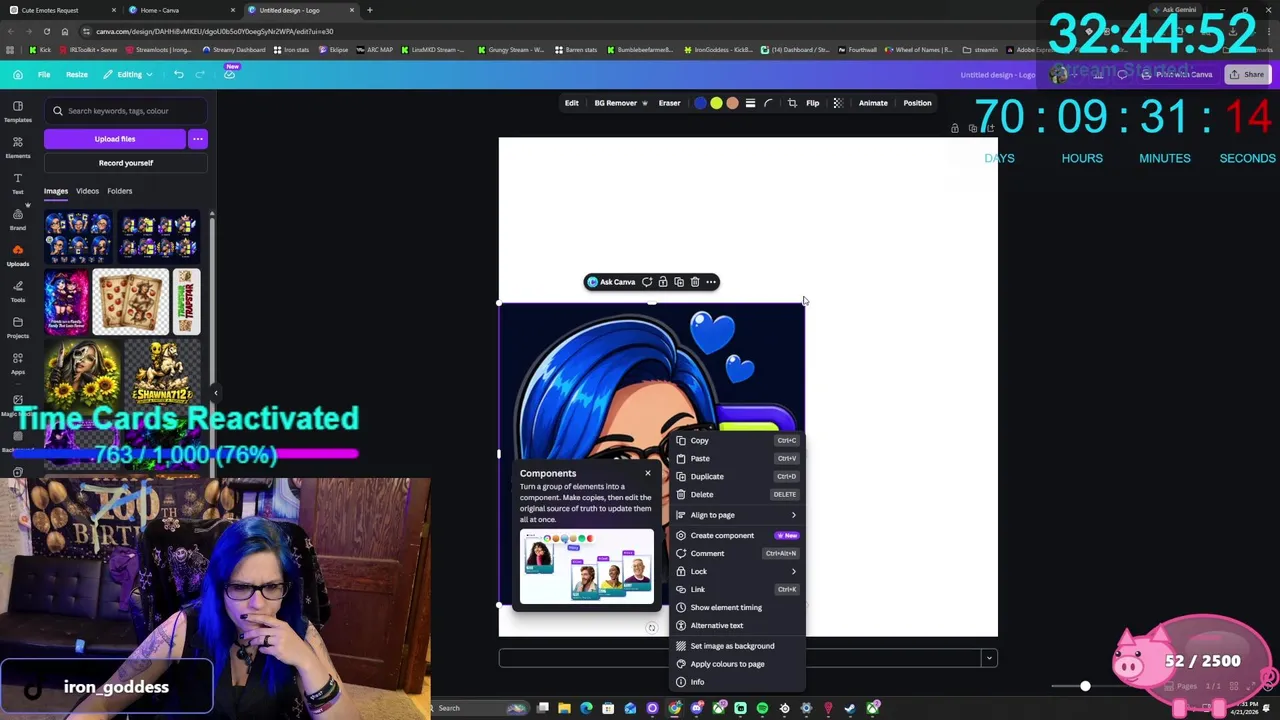Select the blue colour swatch
1280x720 pixels.
[x=700, y=103]
